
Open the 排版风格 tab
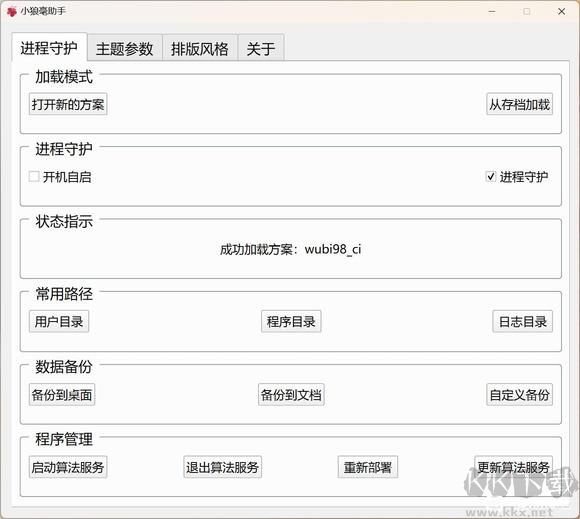coord(200,48)
